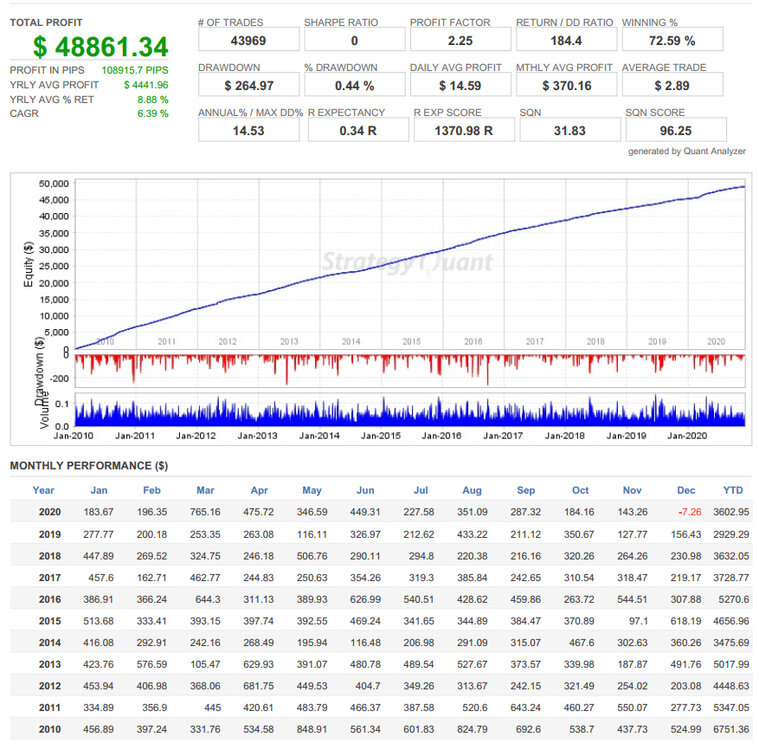Click the Profit in Pips value 108915.7 PIPS
The width and height of the screenshot is (759, 750).
[135, 70]
